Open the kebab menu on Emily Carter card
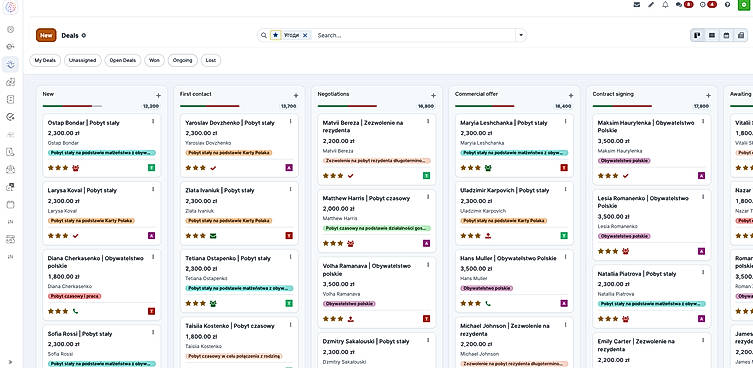This screenshot has width=753, height=368. click(703, 340)
